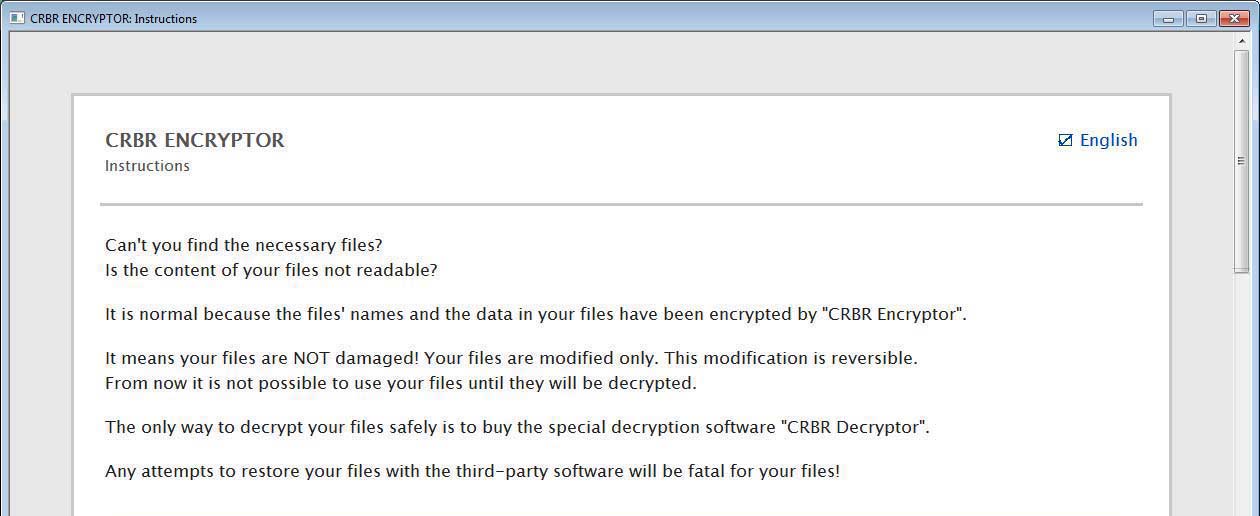Click the application icon in the title bar
1260x516 pixels.
(x=17, y=18)
